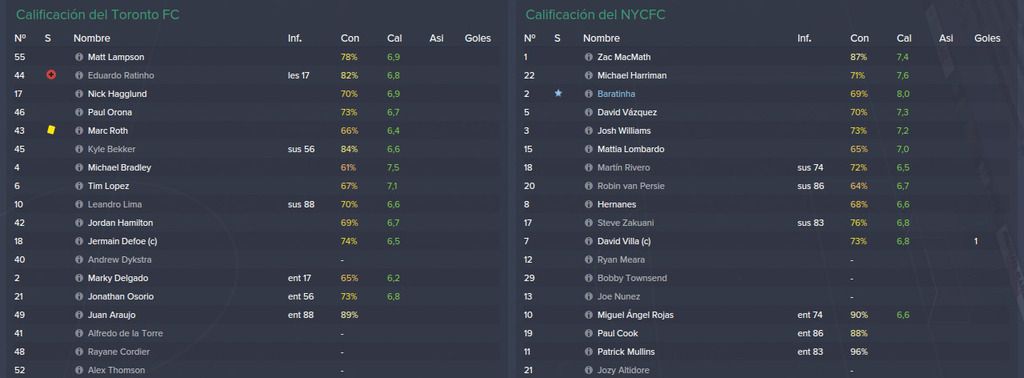
Task: Select Miguel Ángel Rojas in NYCFC list
Action: (635, 315)
